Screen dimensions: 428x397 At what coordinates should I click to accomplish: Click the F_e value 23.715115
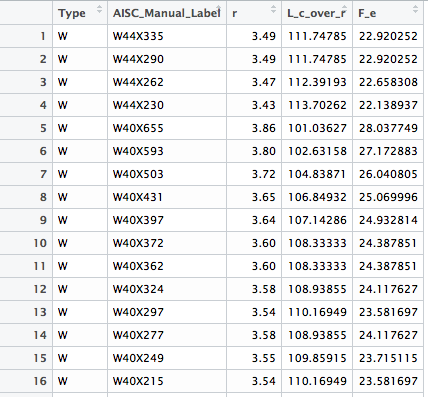(x=388, y=358)
